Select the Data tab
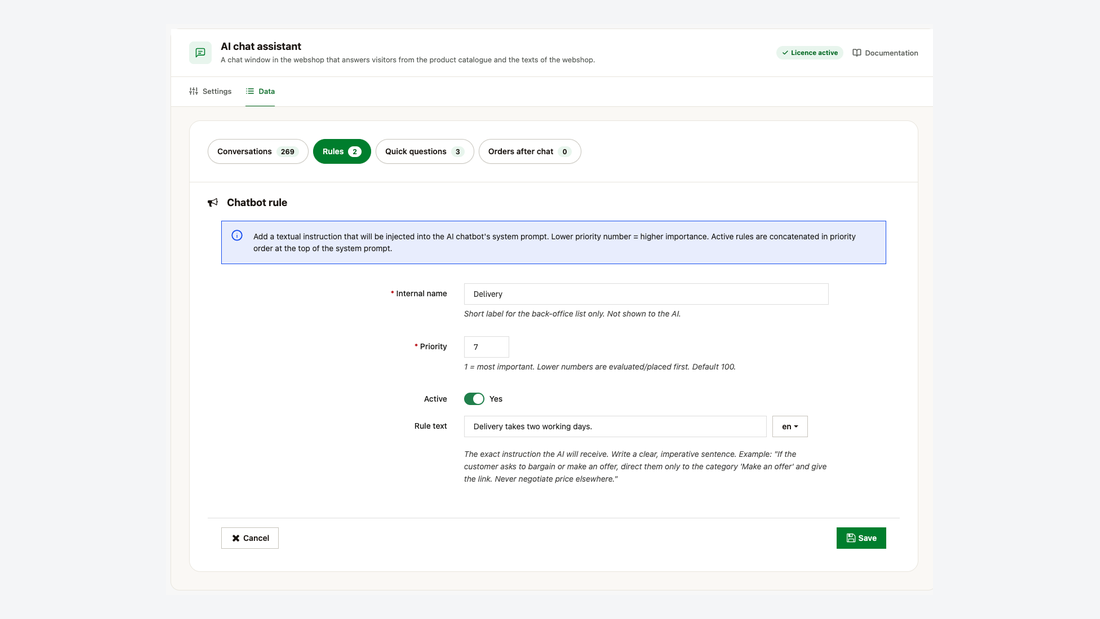Viewport: 1100px width, 619px height. (x=260, y=91)
